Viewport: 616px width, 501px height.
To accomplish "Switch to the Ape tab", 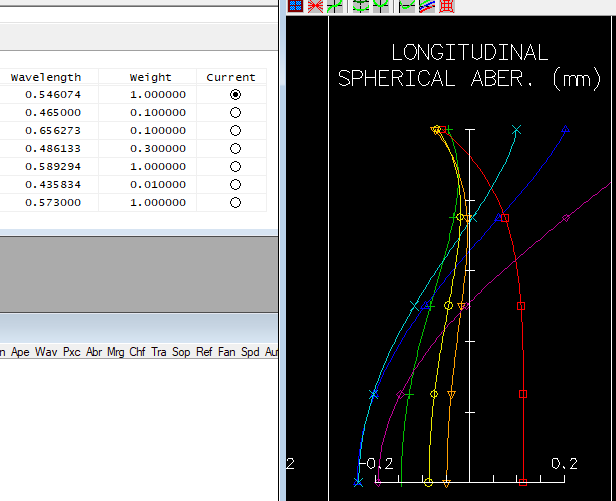I will pyautogui.click(x=20, y=352).
